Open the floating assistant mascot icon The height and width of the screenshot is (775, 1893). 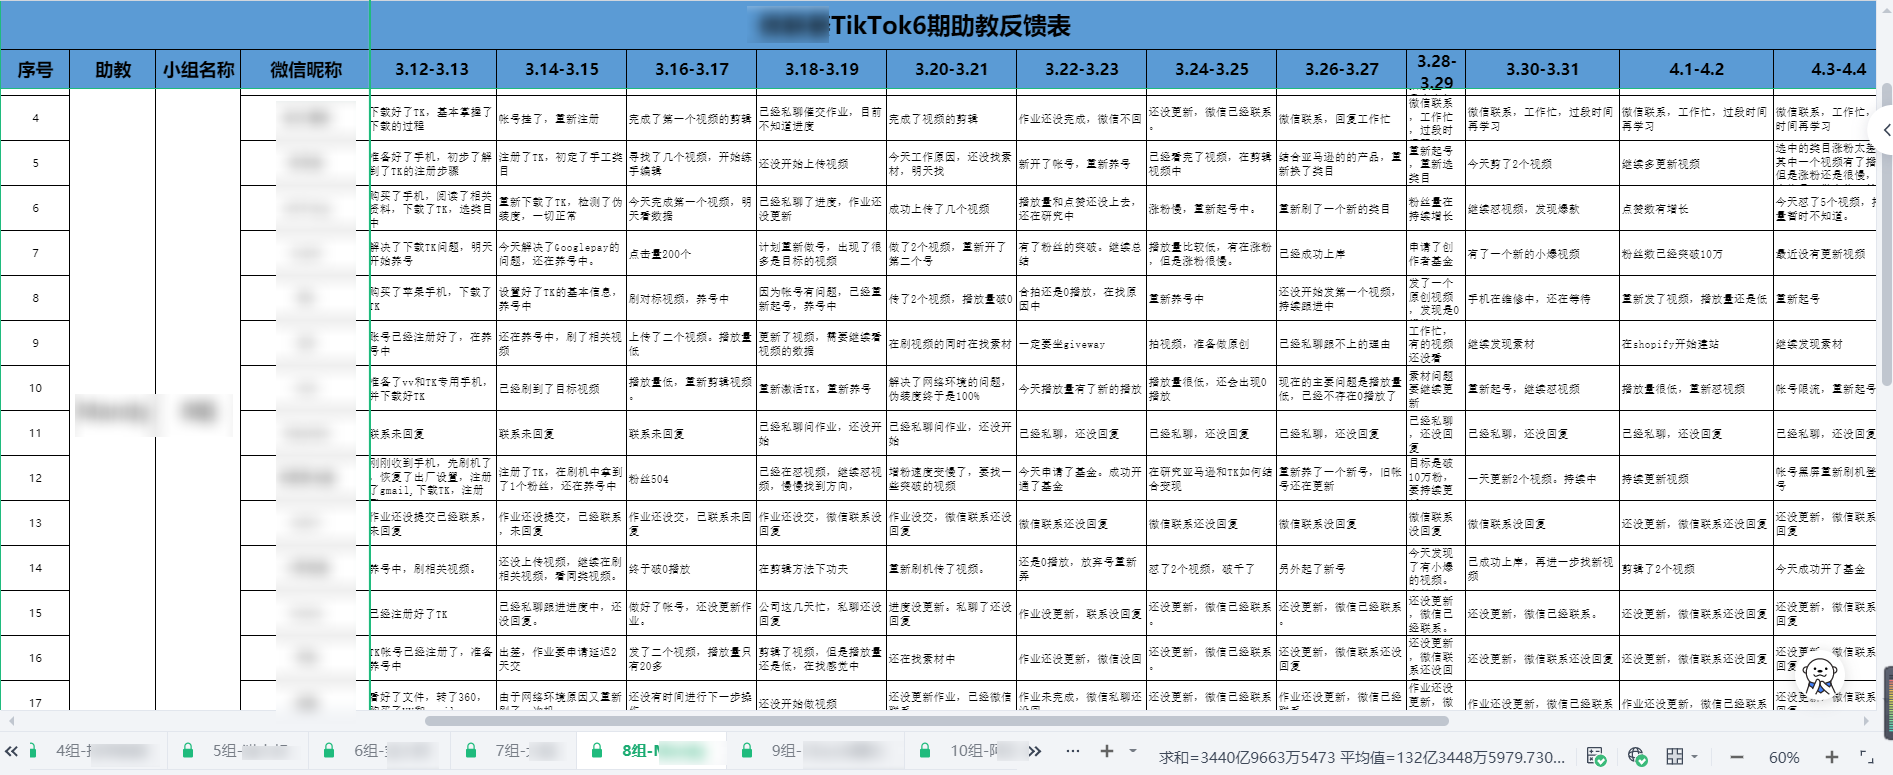pyautogui.click(x=1820, y=676)
